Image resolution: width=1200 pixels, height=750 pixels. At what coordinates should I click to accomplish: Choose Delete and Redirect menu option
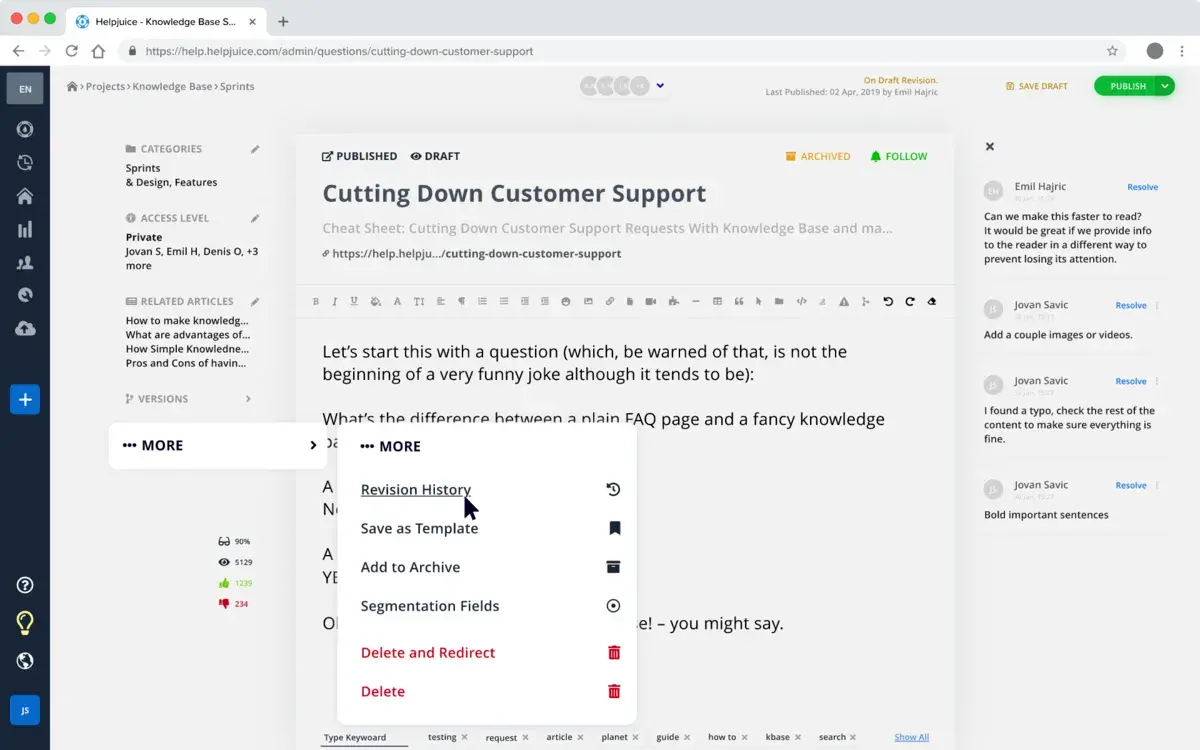428,653
